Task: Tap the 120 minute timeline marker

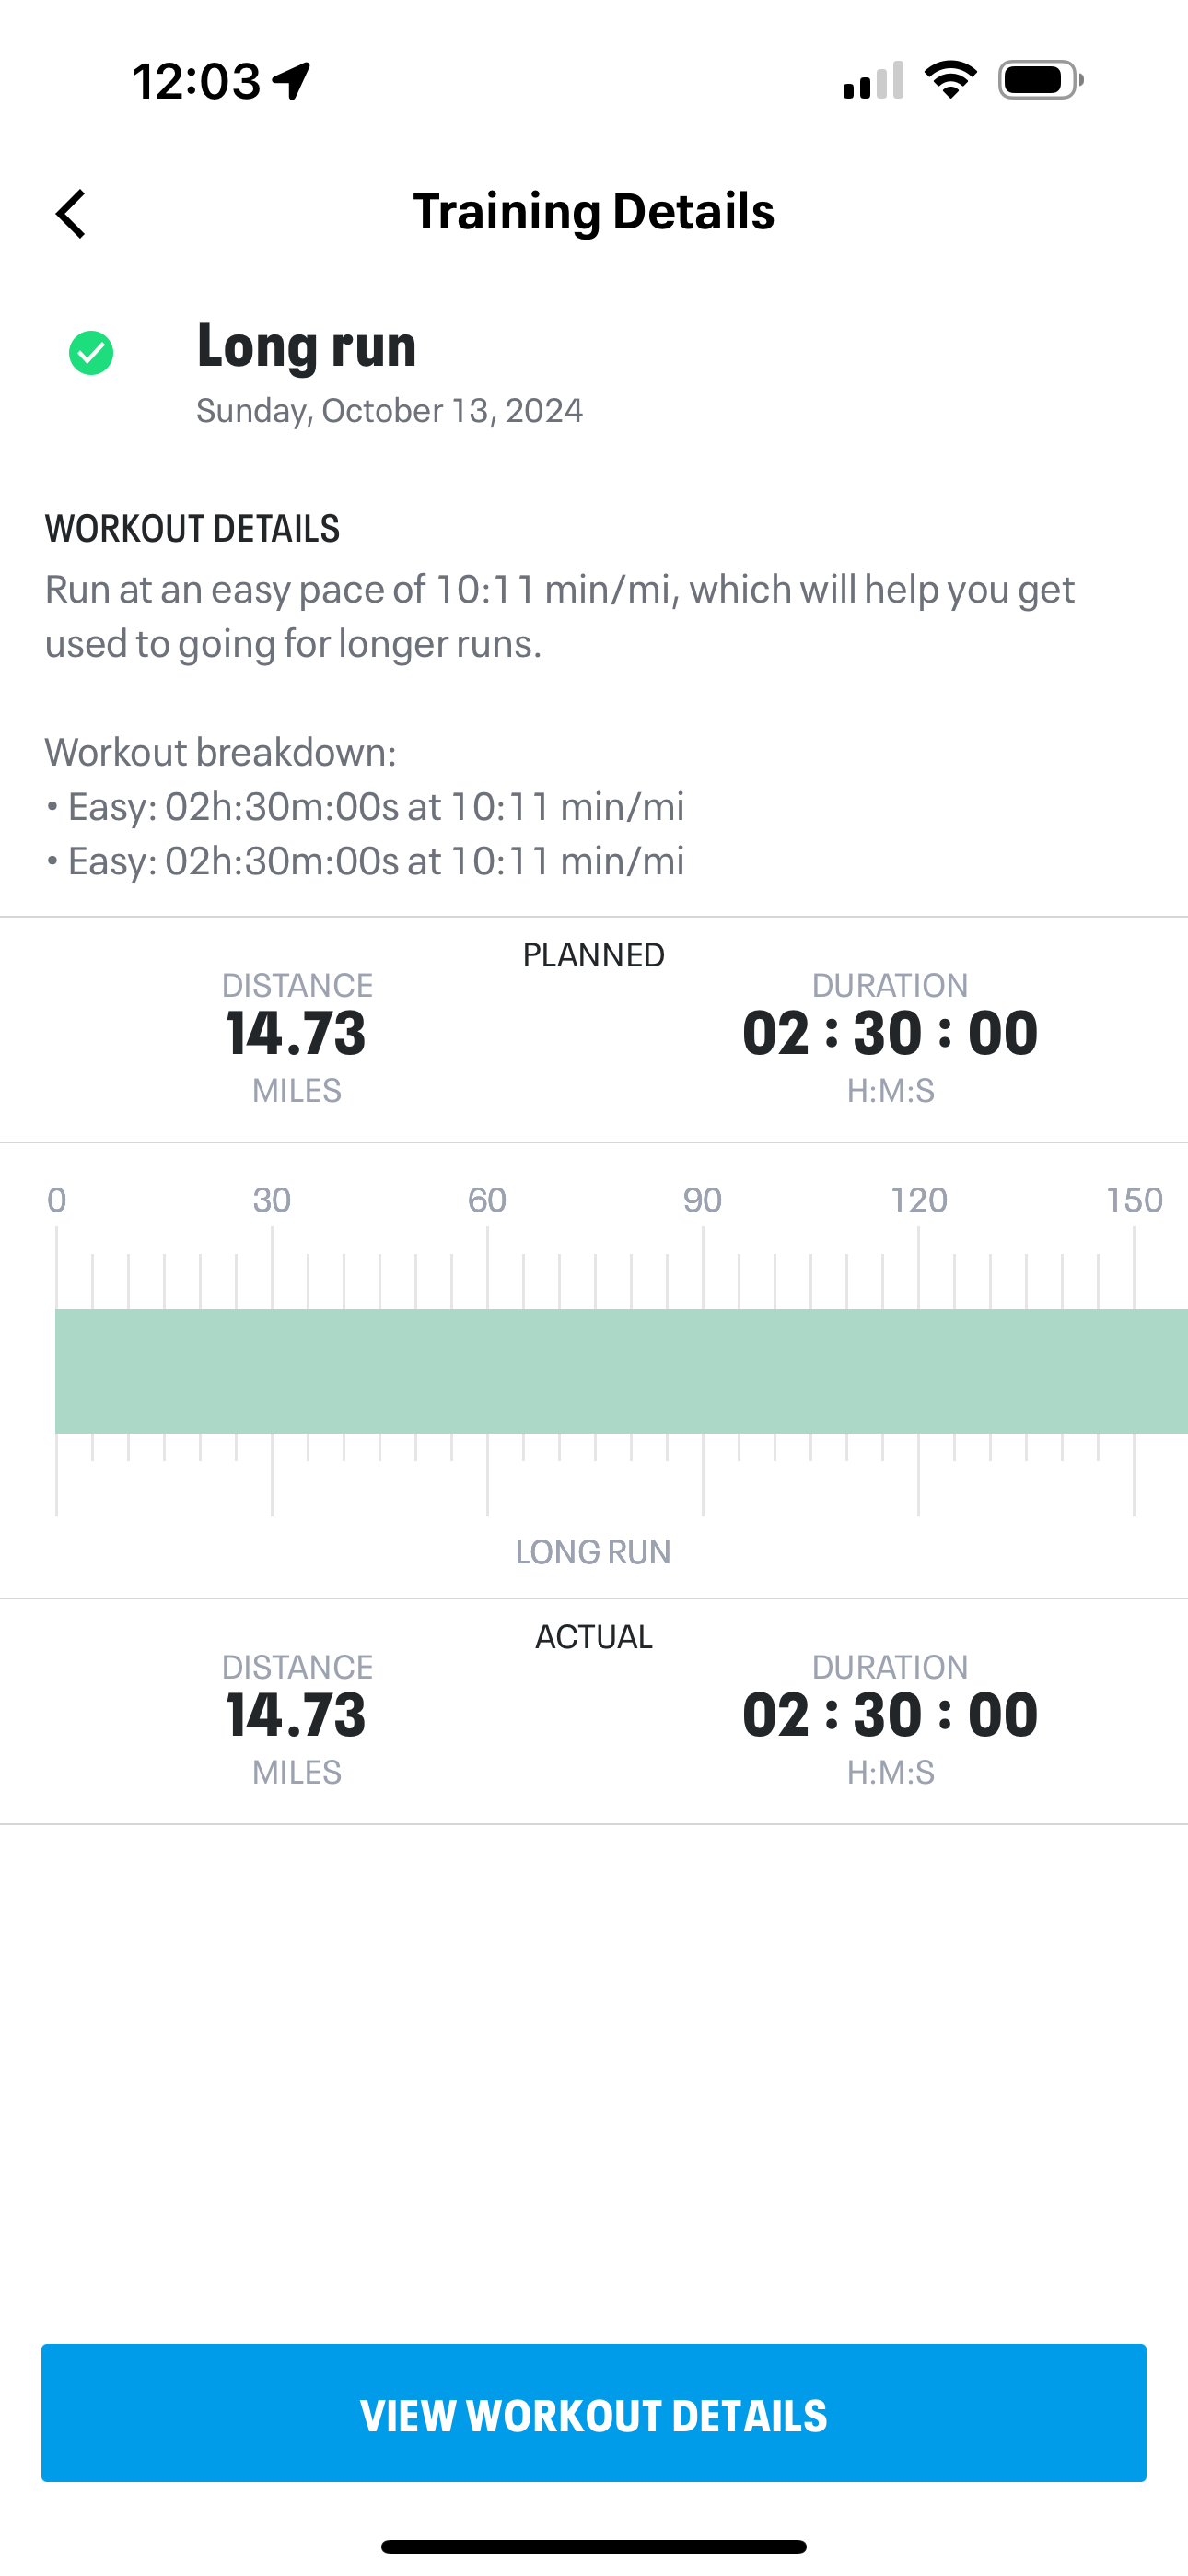Action: click(x=919, y=1200)
